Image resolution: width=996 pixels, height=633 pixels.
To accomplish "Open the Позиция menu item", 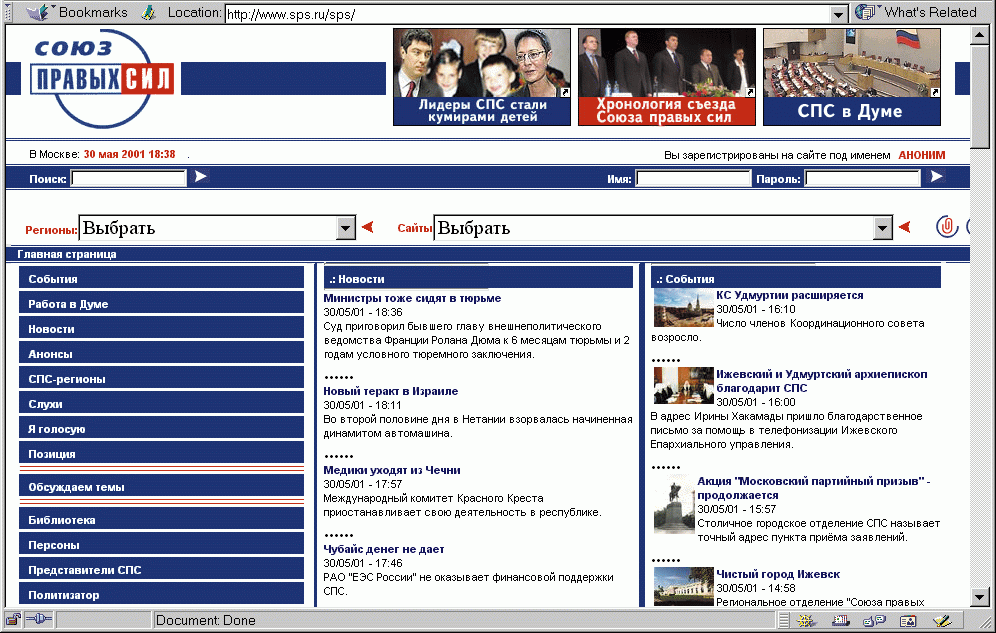I will point(161,453).
